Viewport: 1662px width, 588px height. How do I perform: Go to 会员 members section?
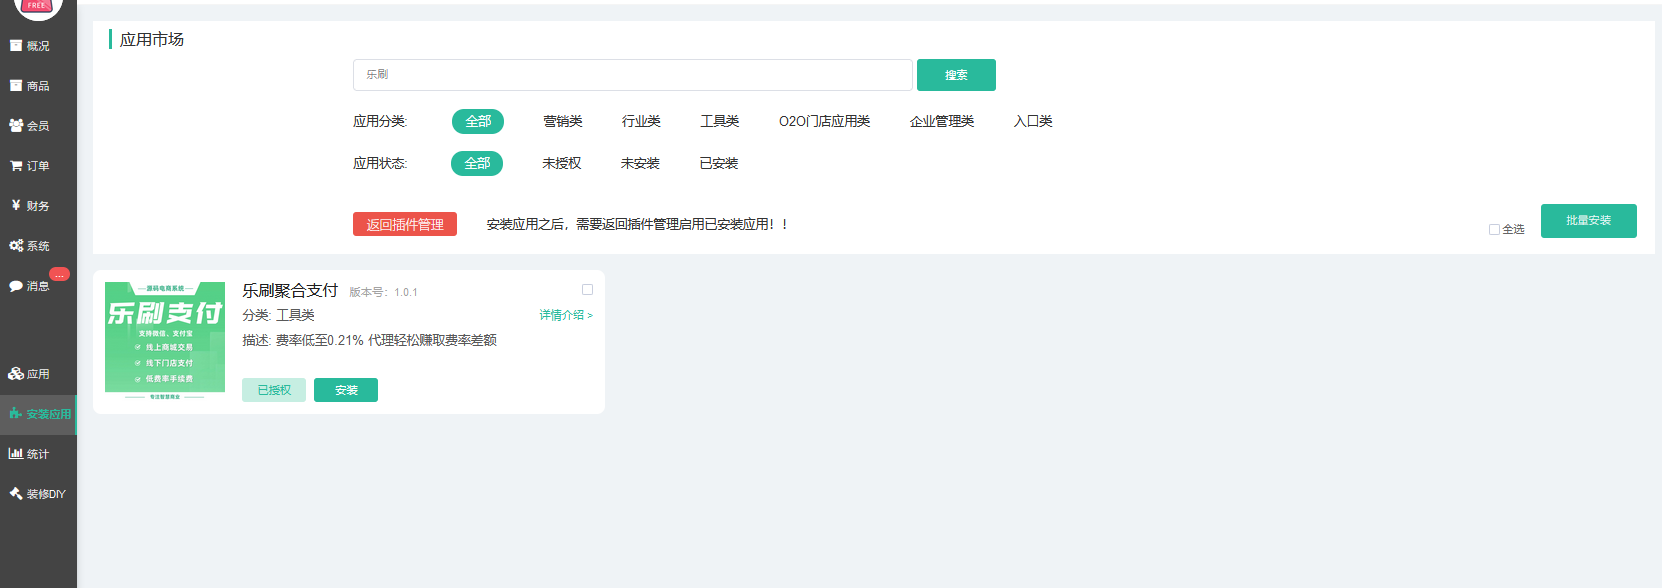(16, 125)
